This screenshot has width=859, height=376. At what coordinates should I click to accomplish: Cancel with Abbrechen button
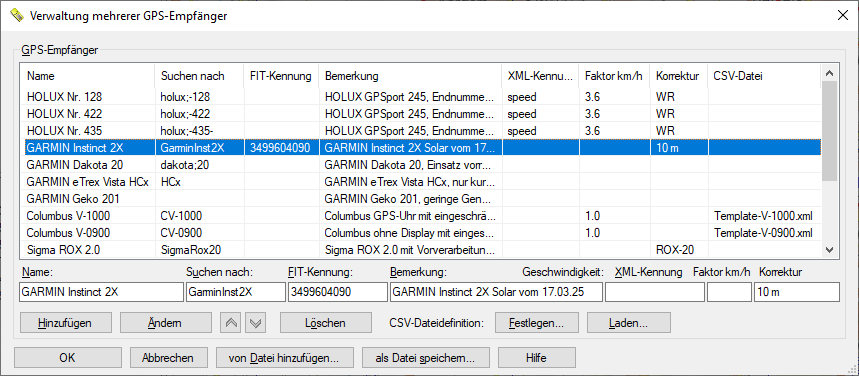(168, 358)
